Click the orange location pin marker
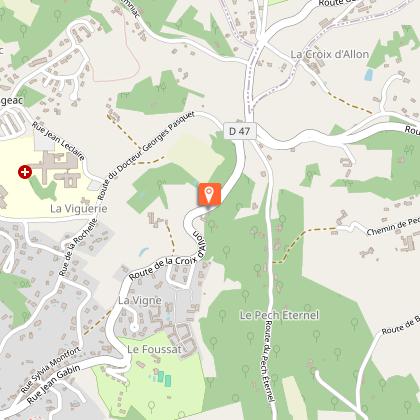 tap(209, 195)
